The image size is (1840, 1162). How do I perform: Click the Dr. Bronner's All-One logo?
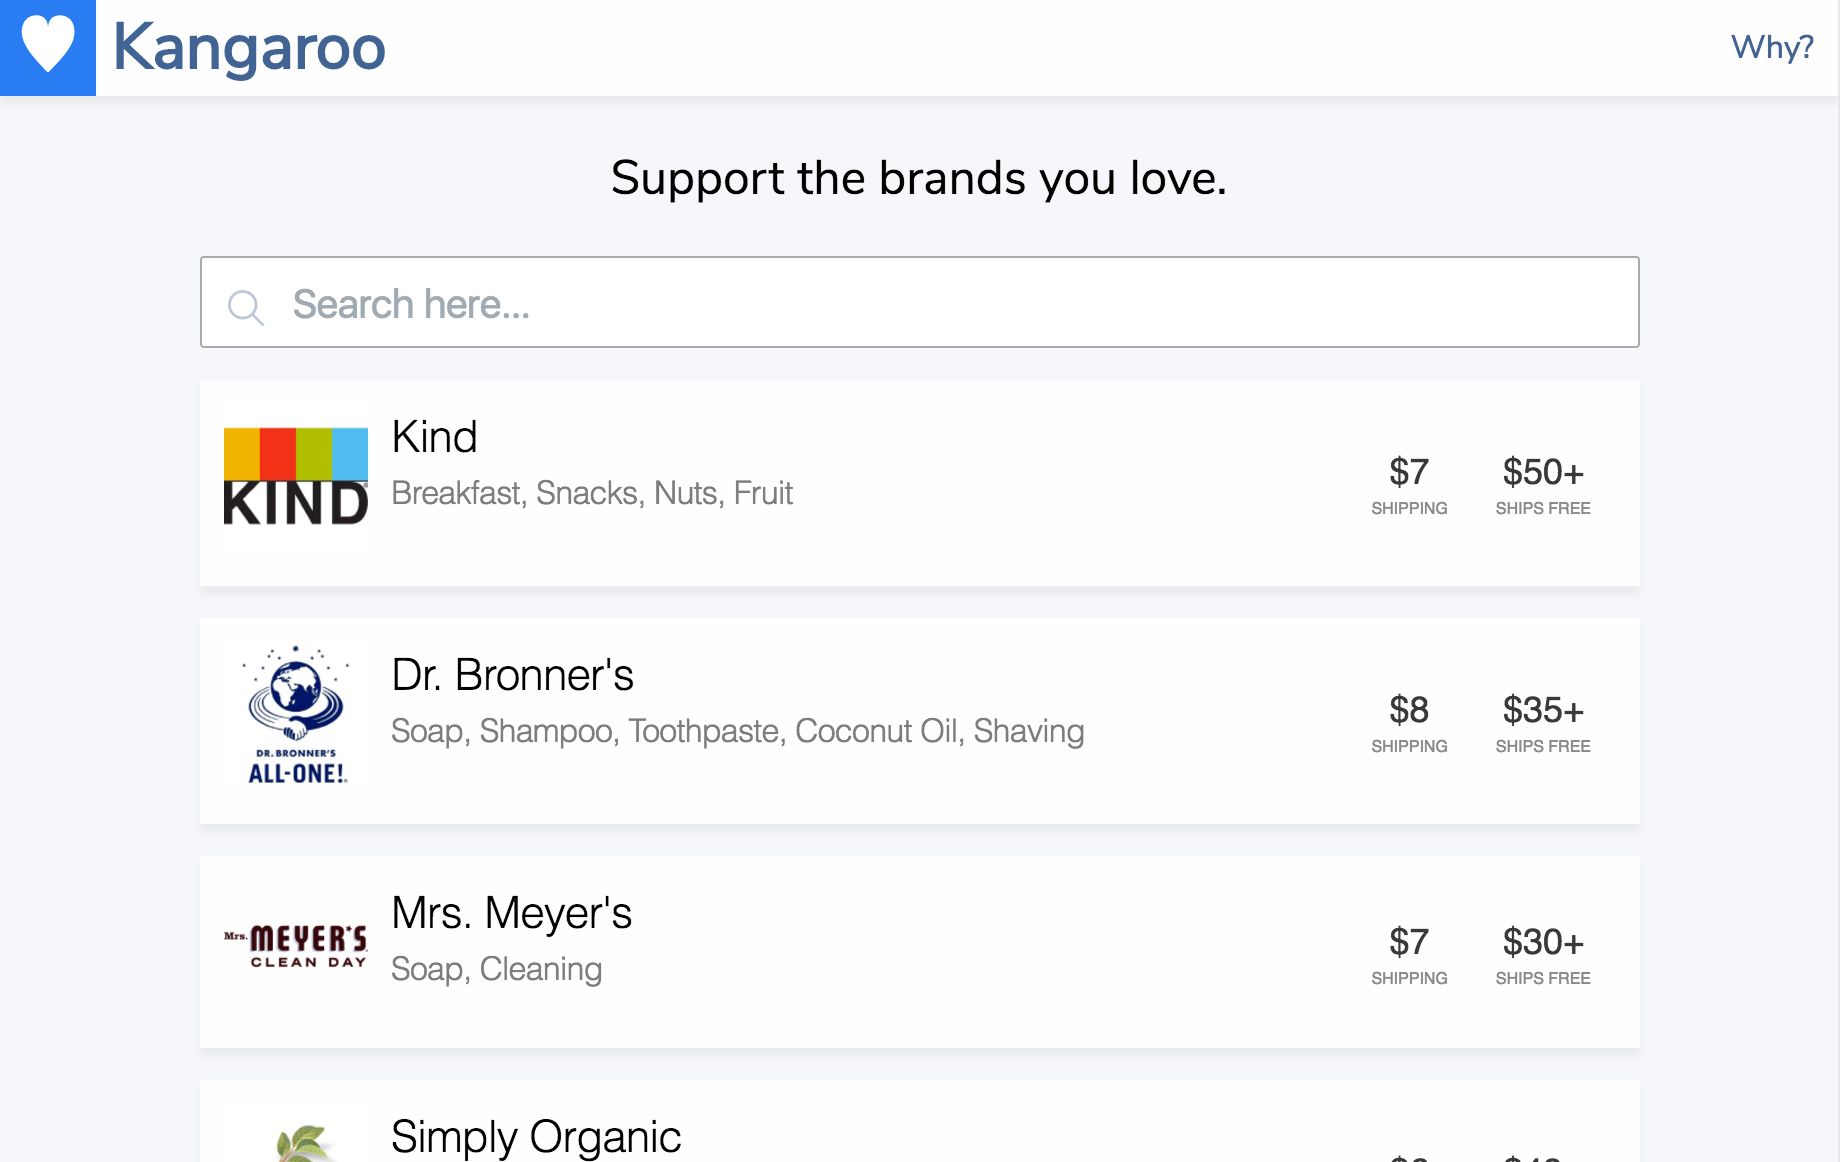[x=296, y=716]
